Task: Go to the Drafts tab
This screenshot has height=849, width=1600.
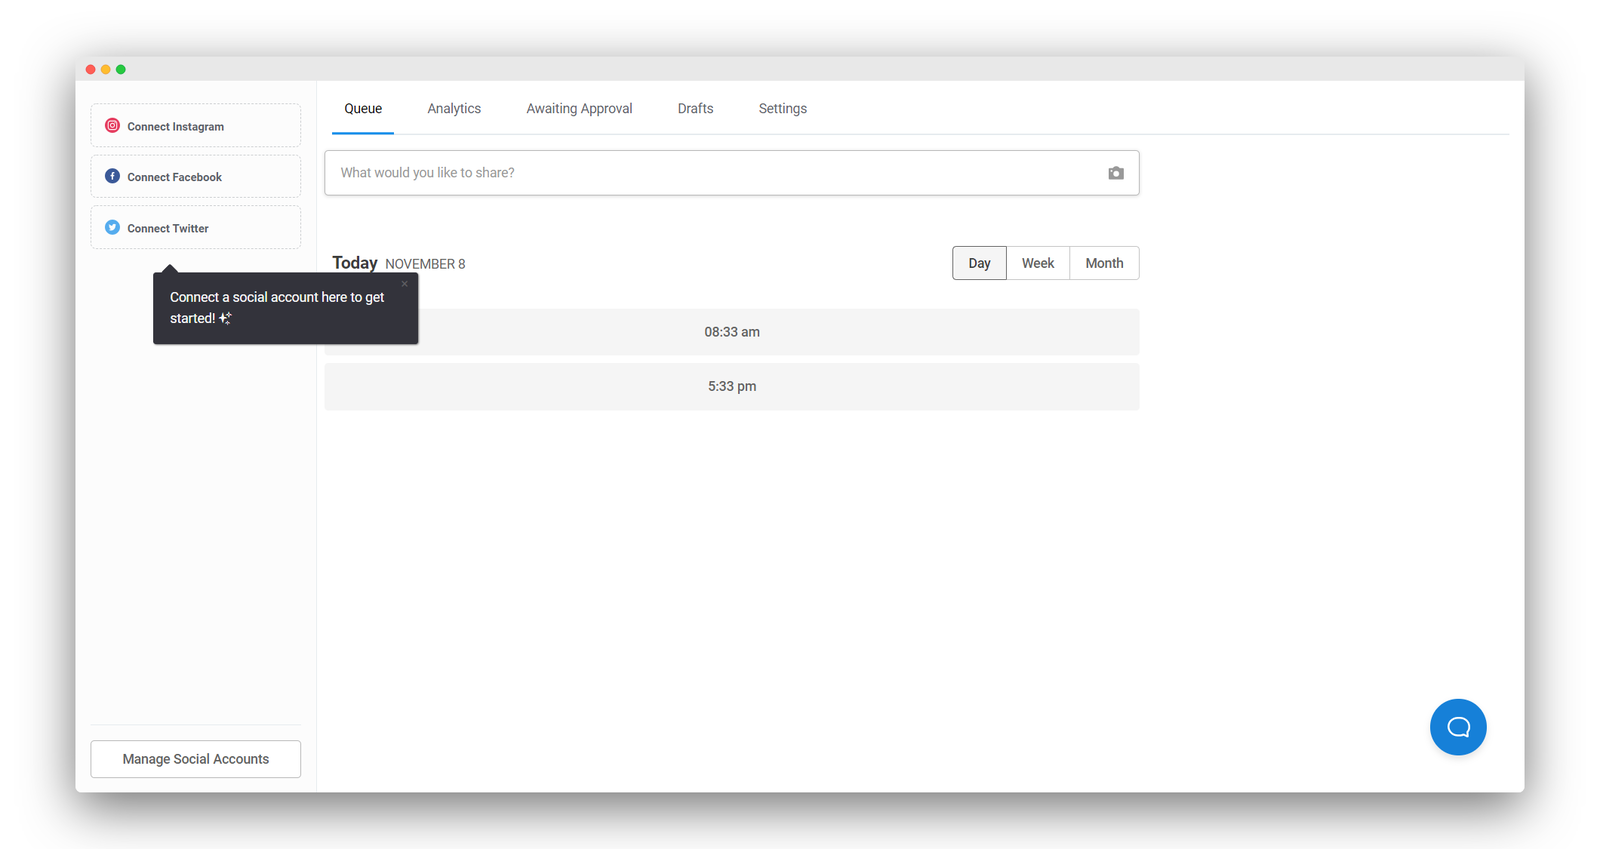Action: [x=695, y=109]
